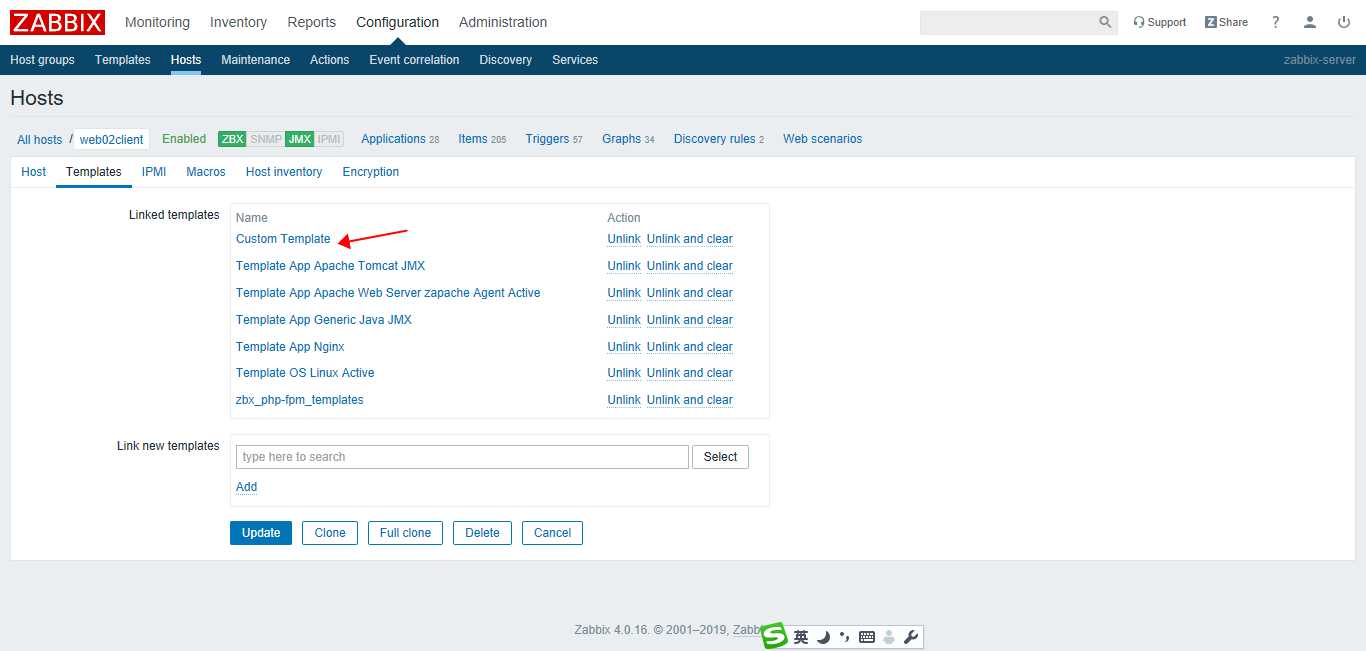
Task: Open the Reports menu
Action: click(x=312, y=22)
